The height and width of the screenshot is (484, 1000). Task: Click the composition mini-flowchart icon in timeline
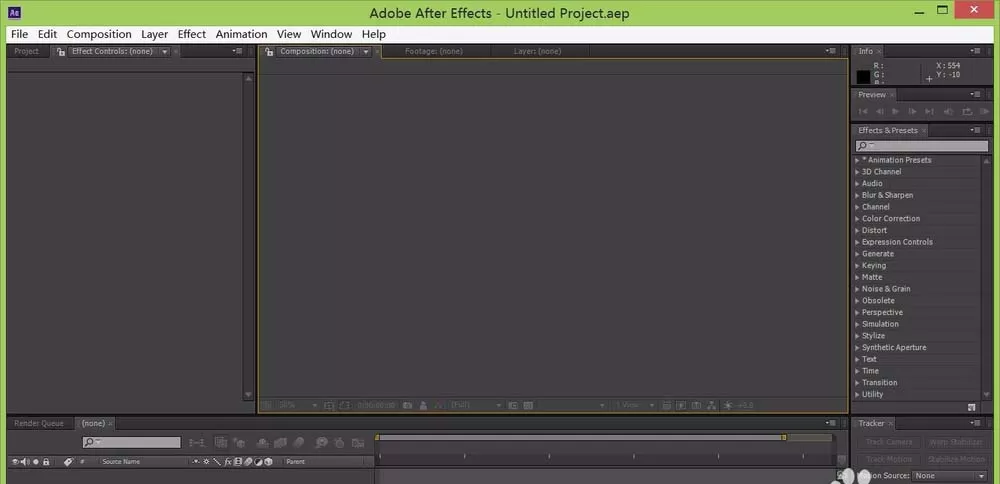(198, 443)
